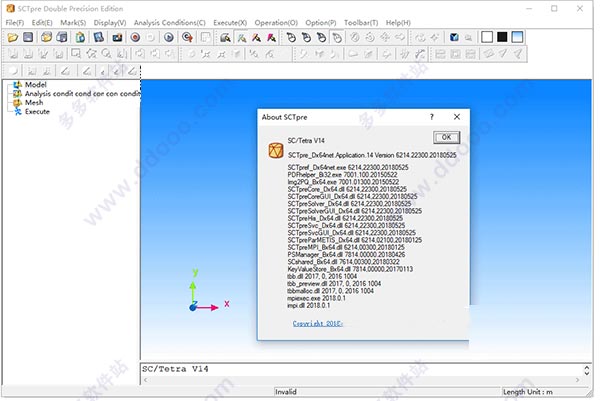This screenshot has width=600, height=401.
Task: Click the blue 3D cube view icon
Action: click(454, 37)
